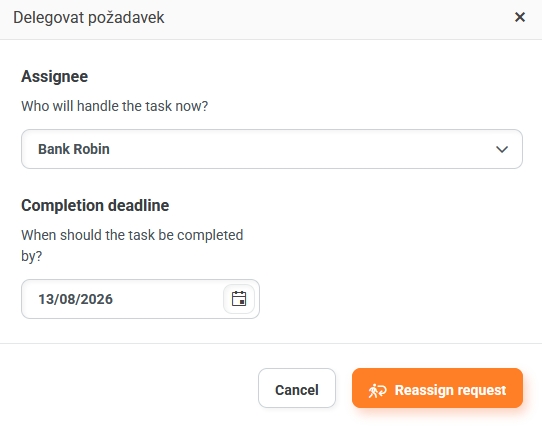Click the 13/08/2026 date text
This screenshot has height=428, width=542.
tap(75, 299)
